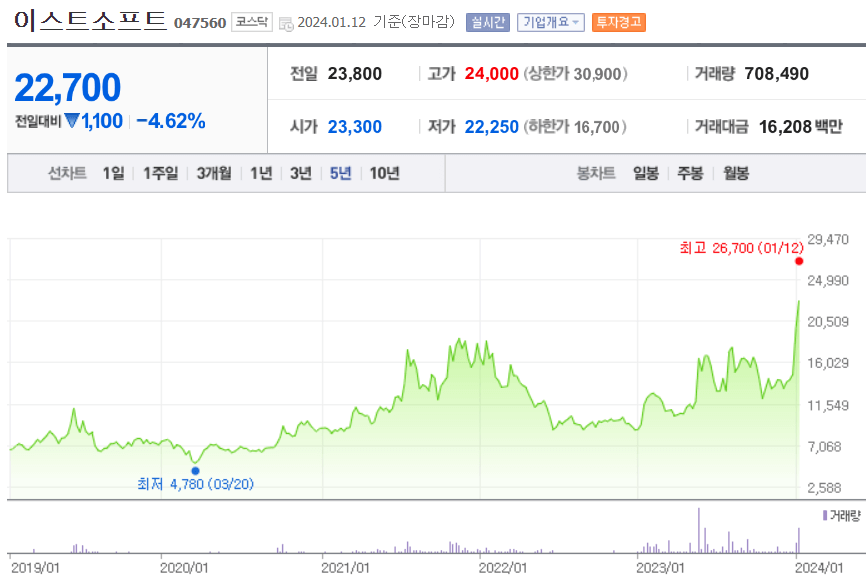The height and width of the screenshot is (583, 866).
Task: Click the 2024.01.12 기준 date text
Action: tap(376, 22)
